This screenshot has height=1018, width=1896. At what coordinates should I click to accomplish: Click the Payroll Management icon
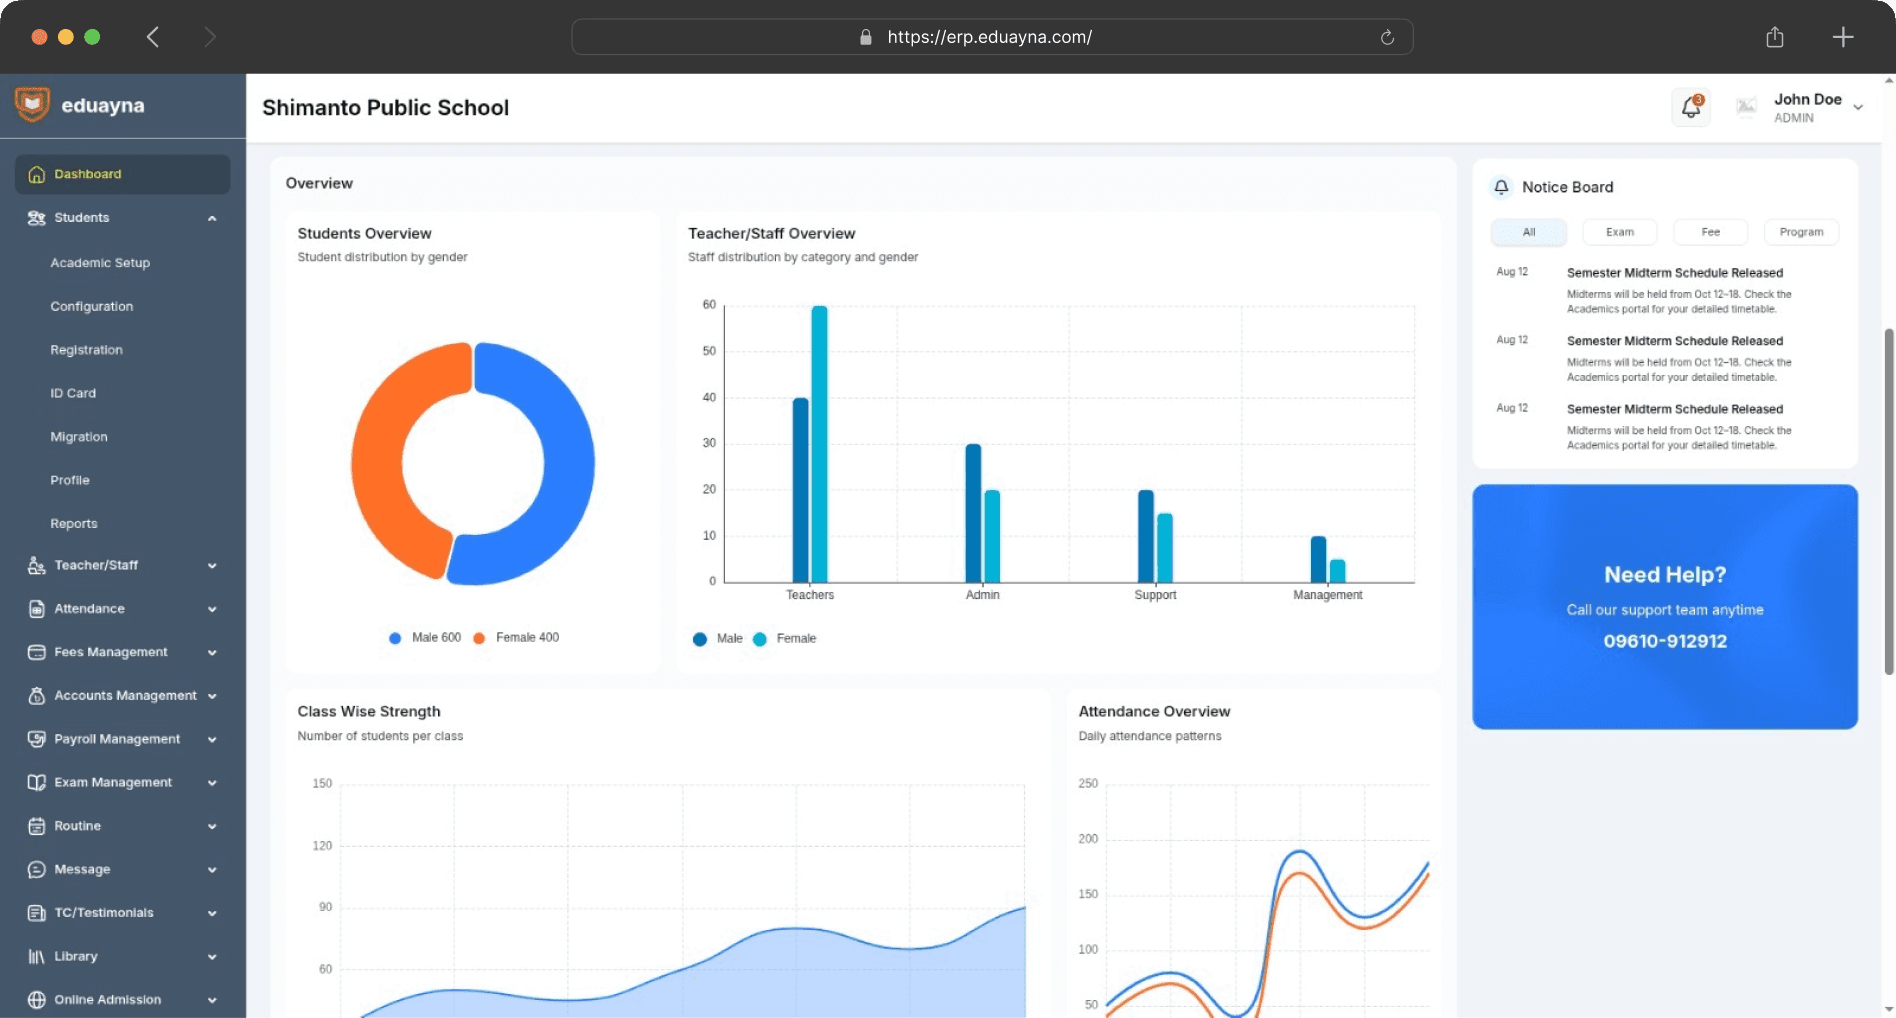[x=37, y=739]
